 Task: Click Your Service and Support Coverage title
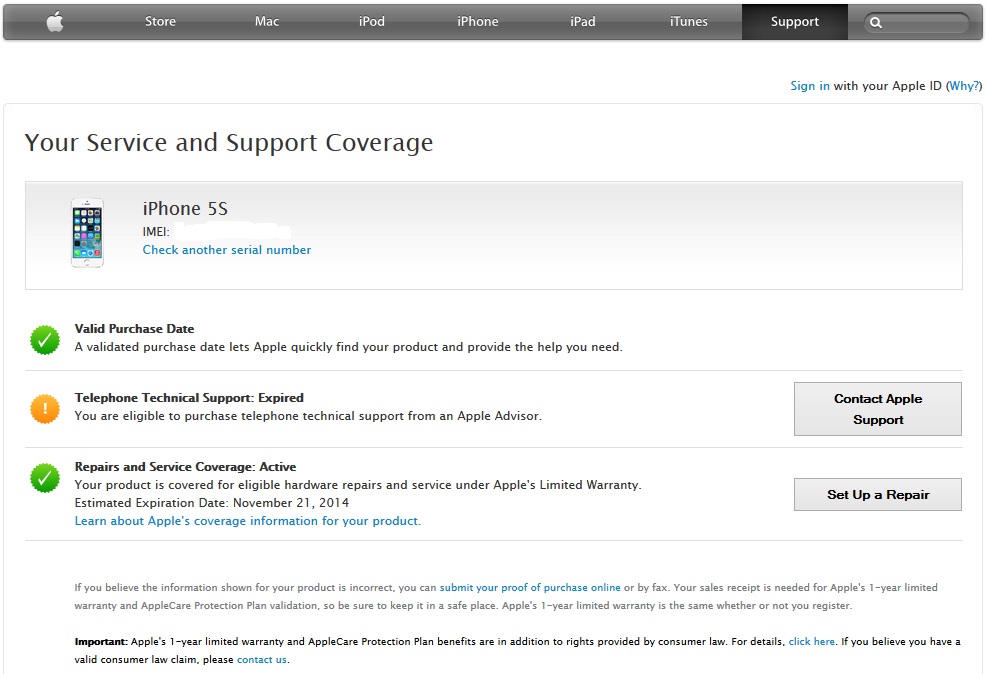(x=229, y=143)
